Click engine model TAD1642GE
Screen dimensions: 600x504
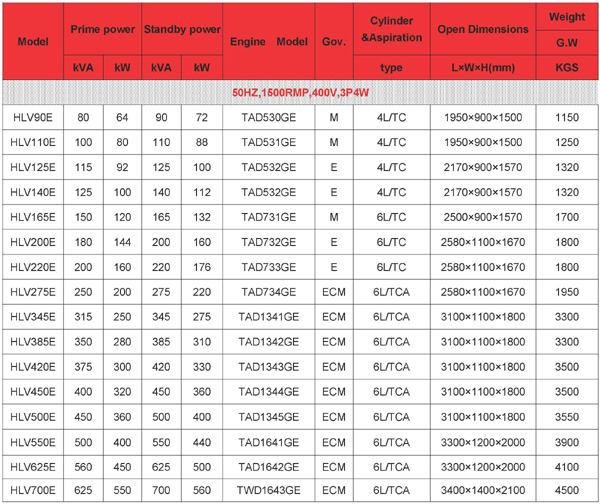pyautogui.click(x=269, y=467)
